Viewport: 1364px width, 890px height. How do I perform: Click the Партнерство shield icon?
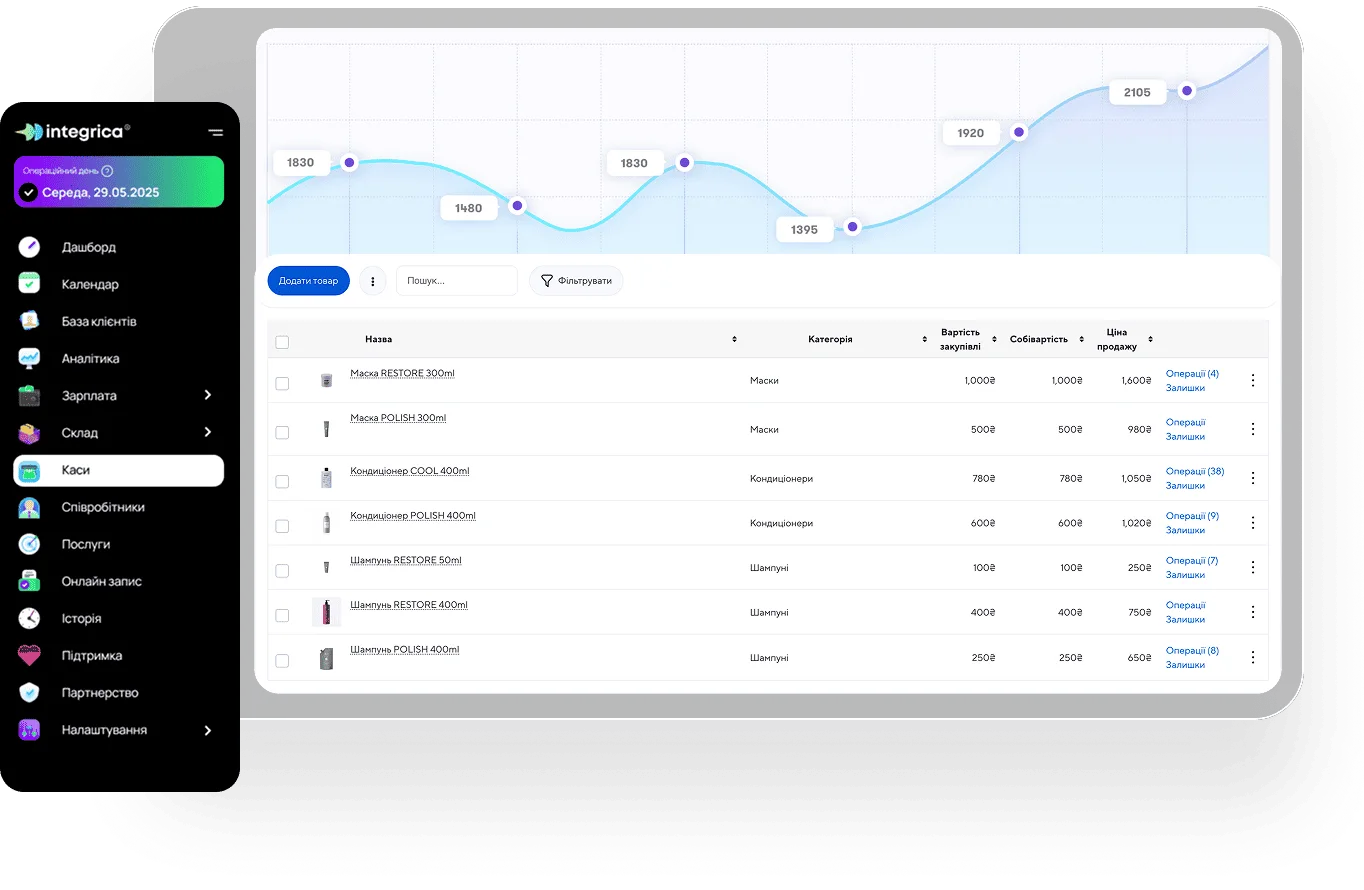coord(29,693)
